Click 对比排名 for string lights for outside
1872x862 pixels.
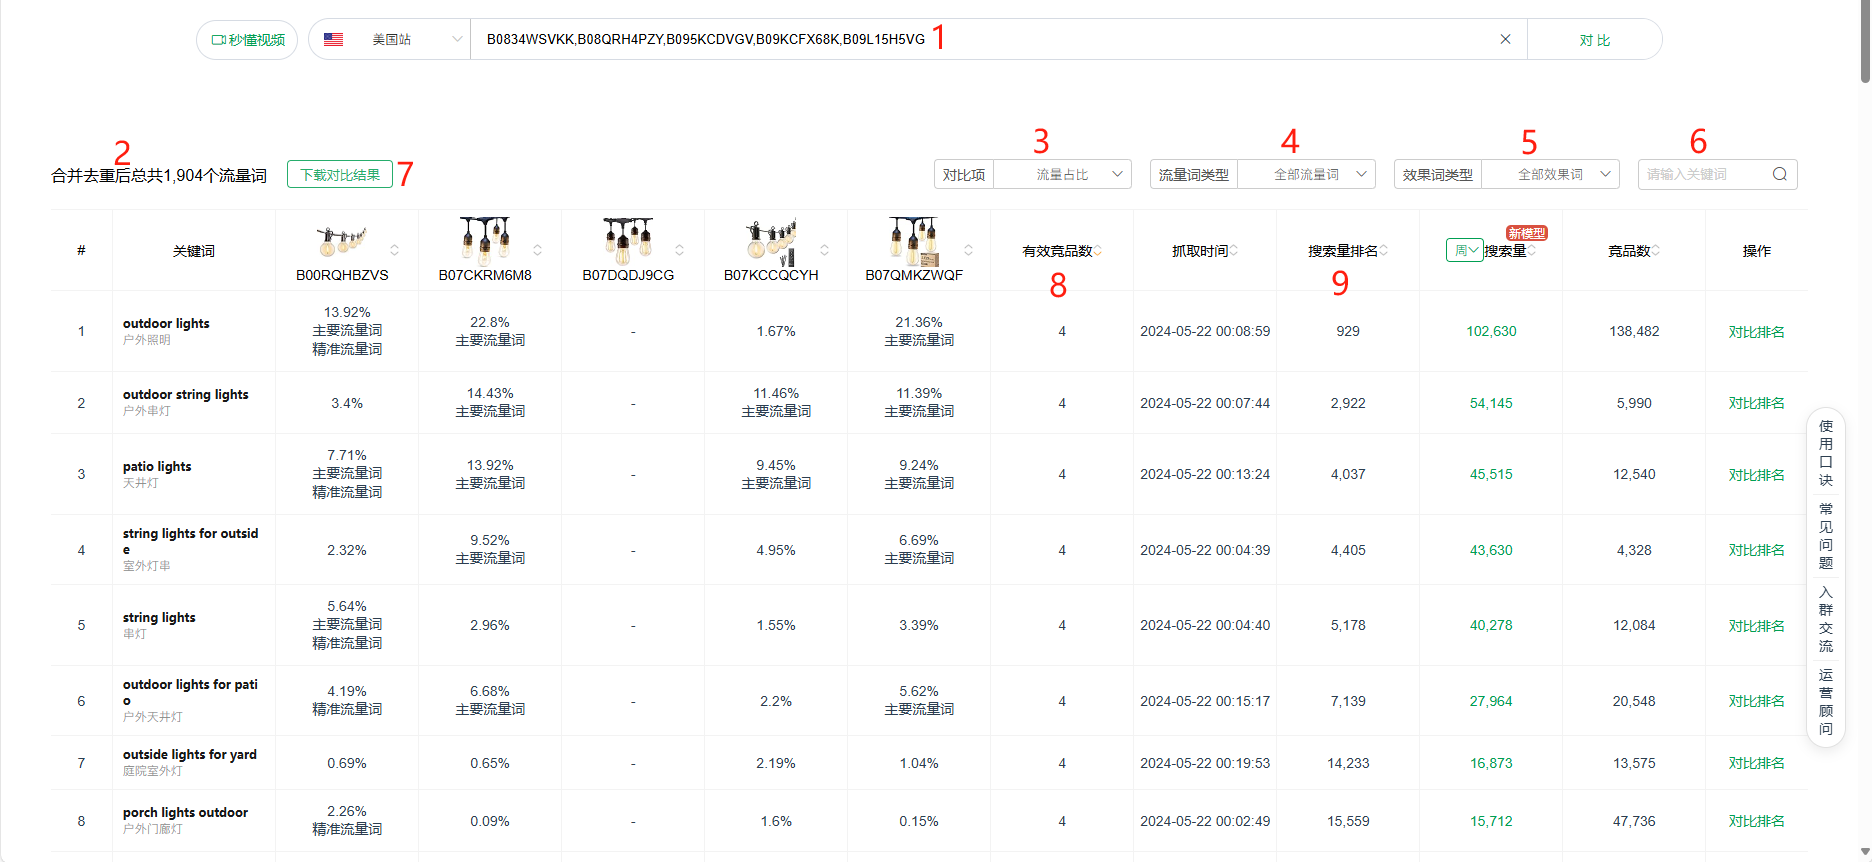tap(1756, 550)
